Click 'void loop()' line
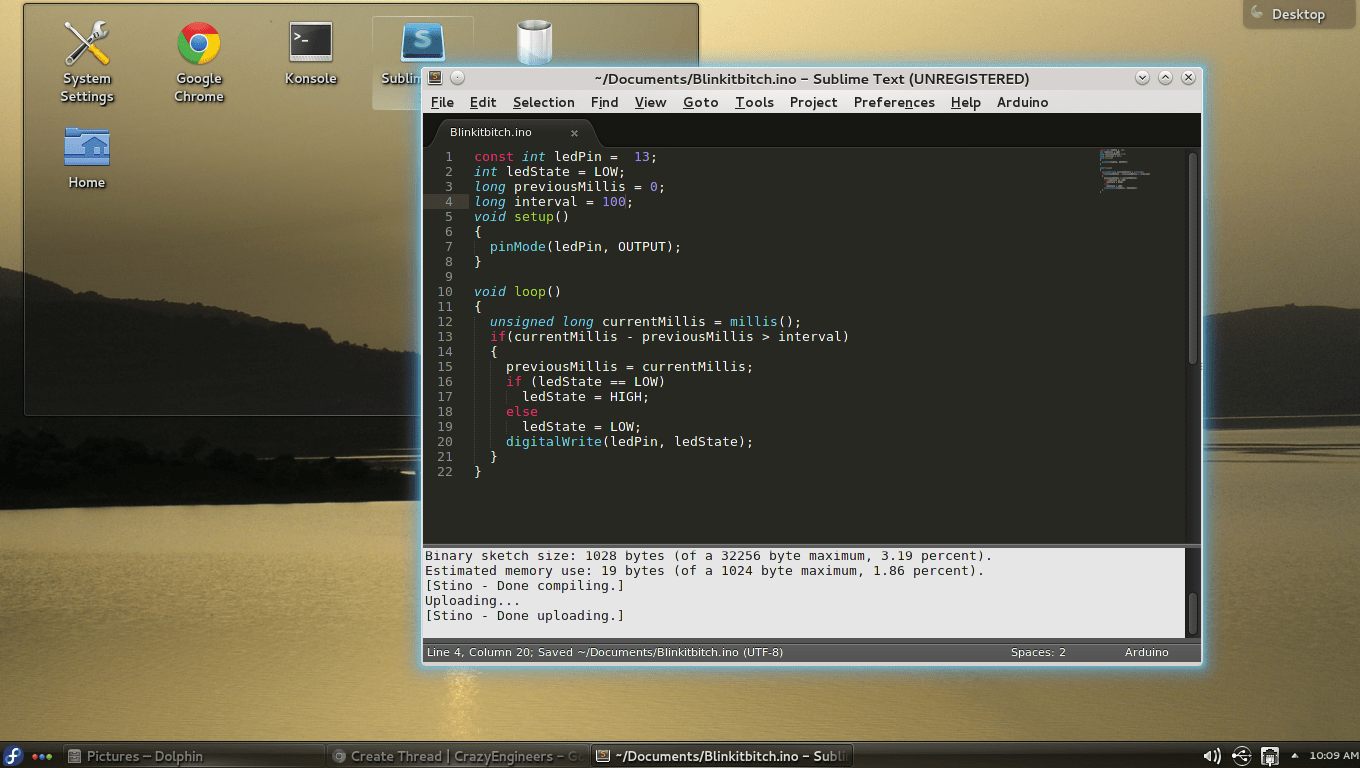 coord(517,291)
